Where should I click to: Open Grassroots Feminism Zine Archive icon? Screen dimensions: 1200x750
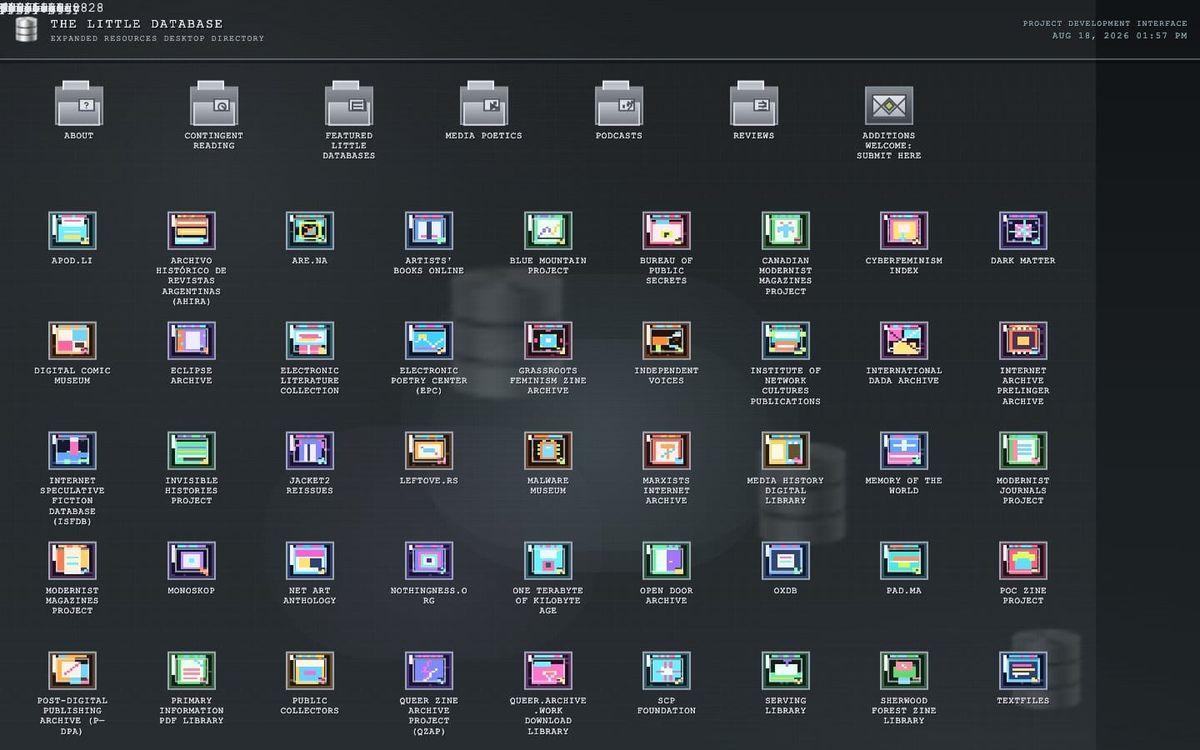click(x=548, y=340)
